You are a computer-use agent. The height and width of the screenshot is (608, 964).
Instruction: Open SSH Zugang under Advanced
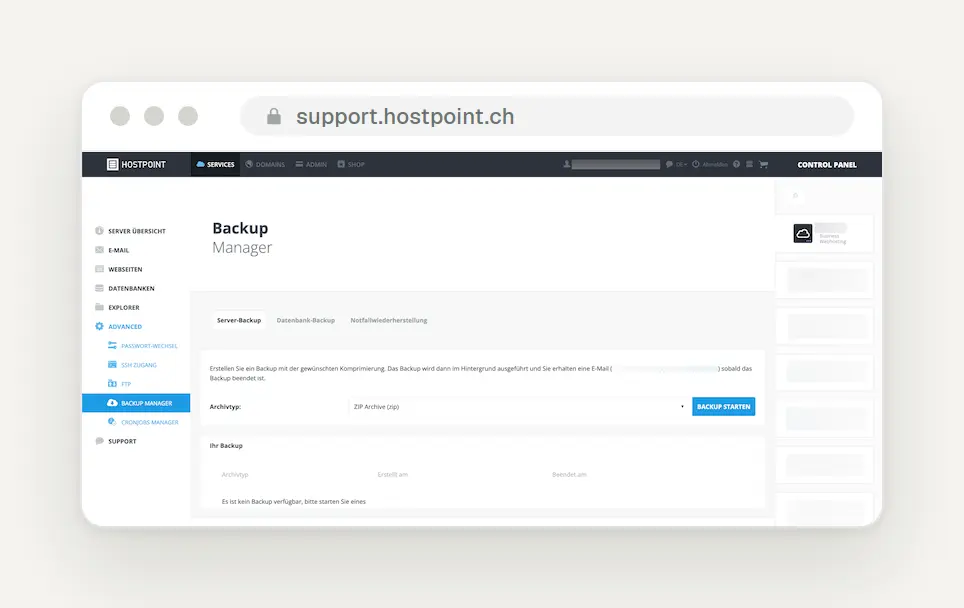[132, 365]
